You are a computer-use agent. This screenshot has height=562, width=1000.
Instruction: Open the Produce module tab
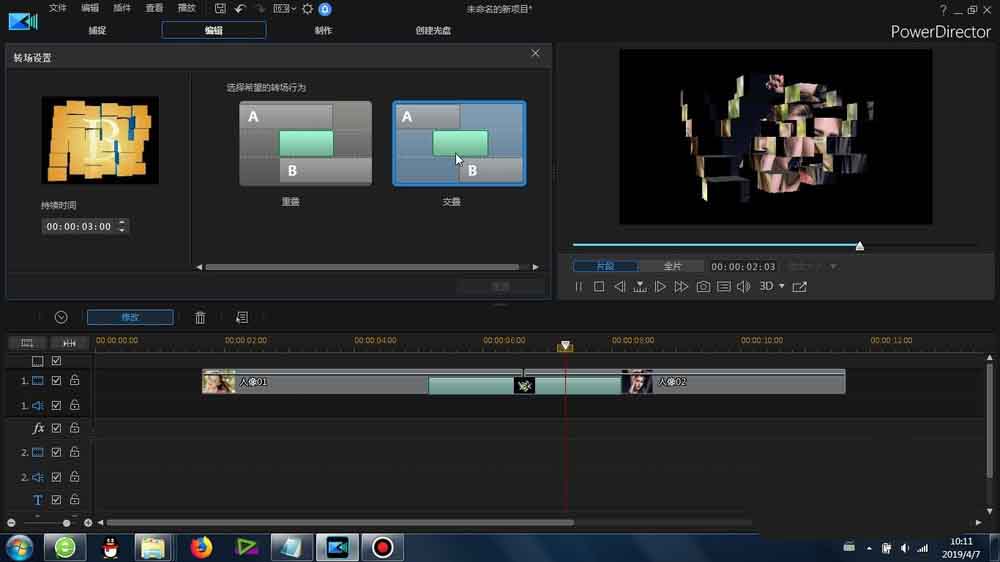coord(323,30)
